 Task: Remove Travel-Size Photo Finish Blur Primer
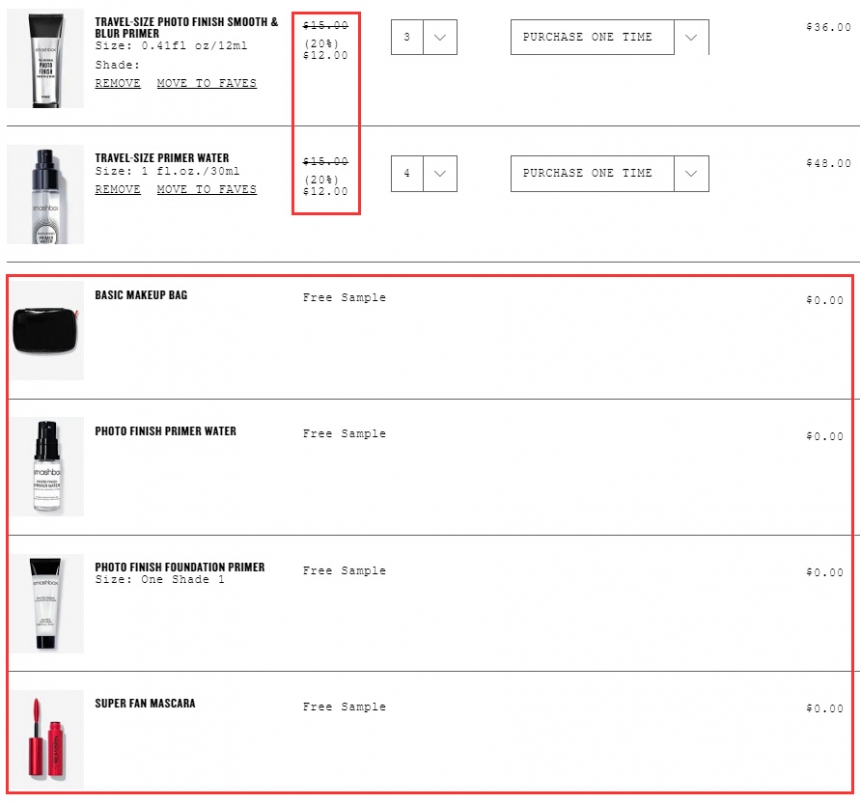pos(117,83)
